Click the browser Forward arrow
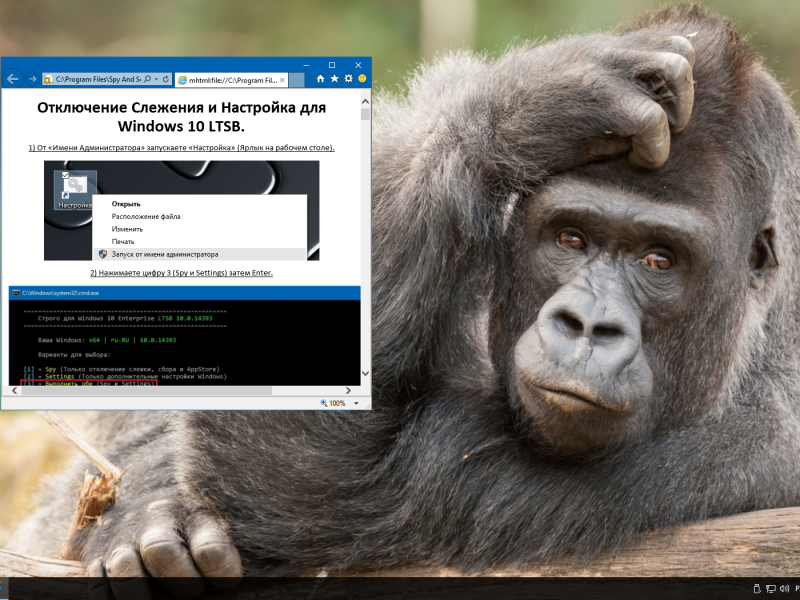 (32, 79)
